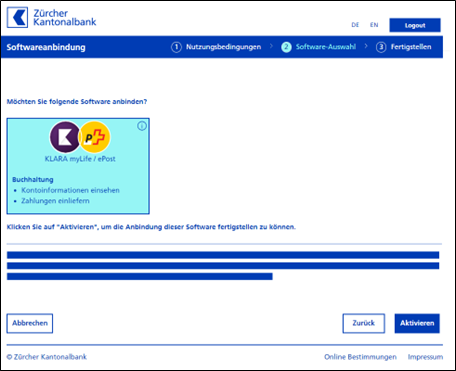Click the Abbrechen button
The image size is (456, 371).
pos(30,323)
